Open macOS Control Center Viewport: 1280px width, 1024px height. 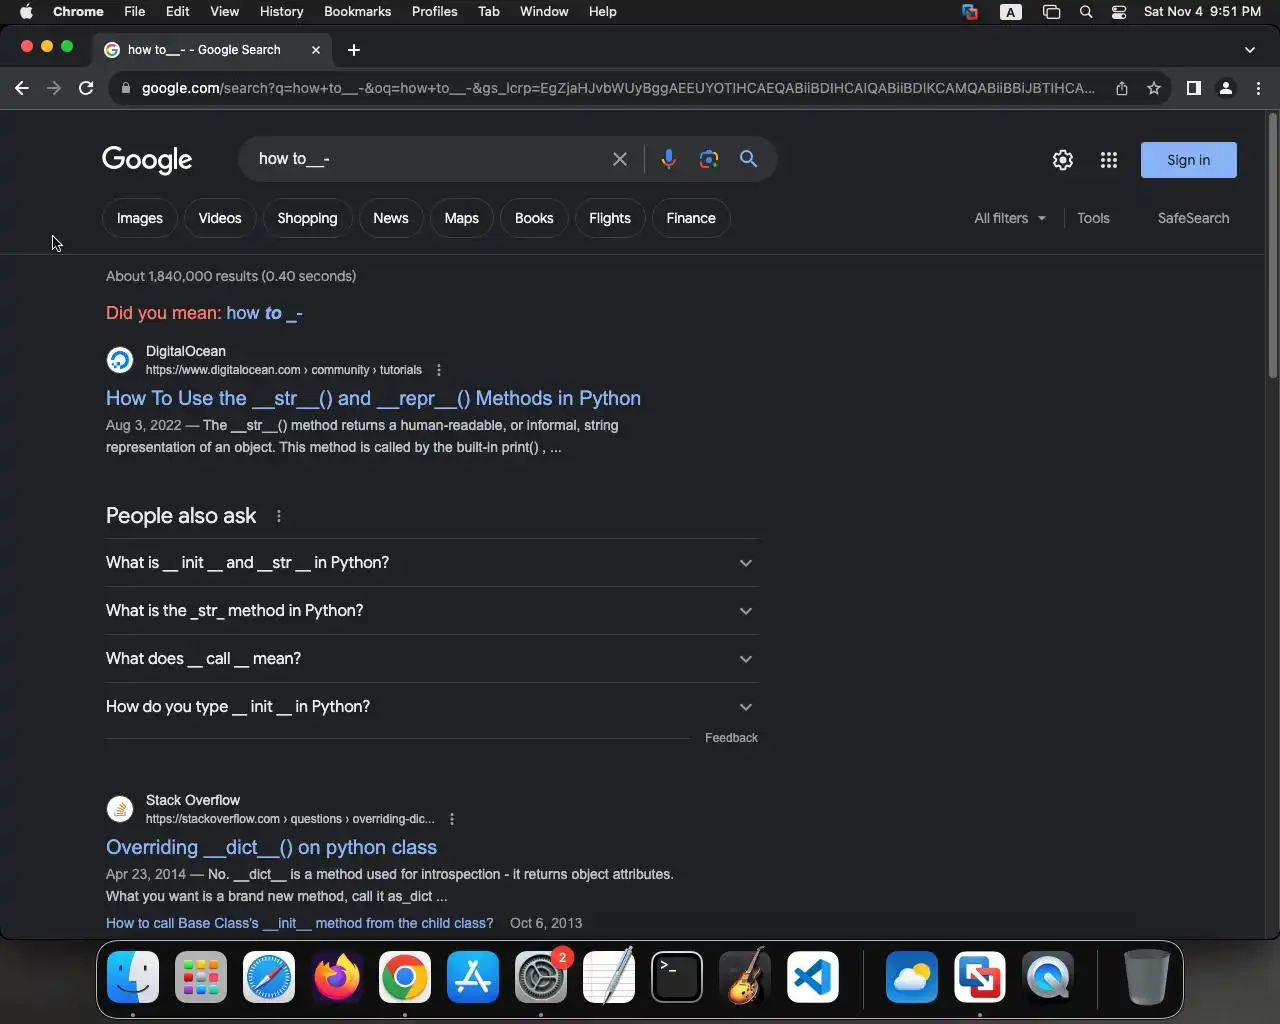point(1119,12)
